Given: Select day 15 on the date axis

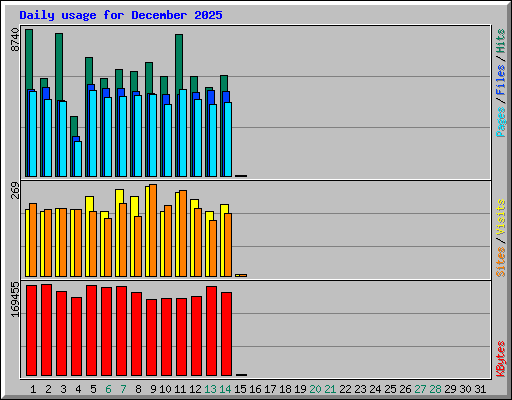Looking at the screenshot, I should pyautogui.click(x=240, y=389).
